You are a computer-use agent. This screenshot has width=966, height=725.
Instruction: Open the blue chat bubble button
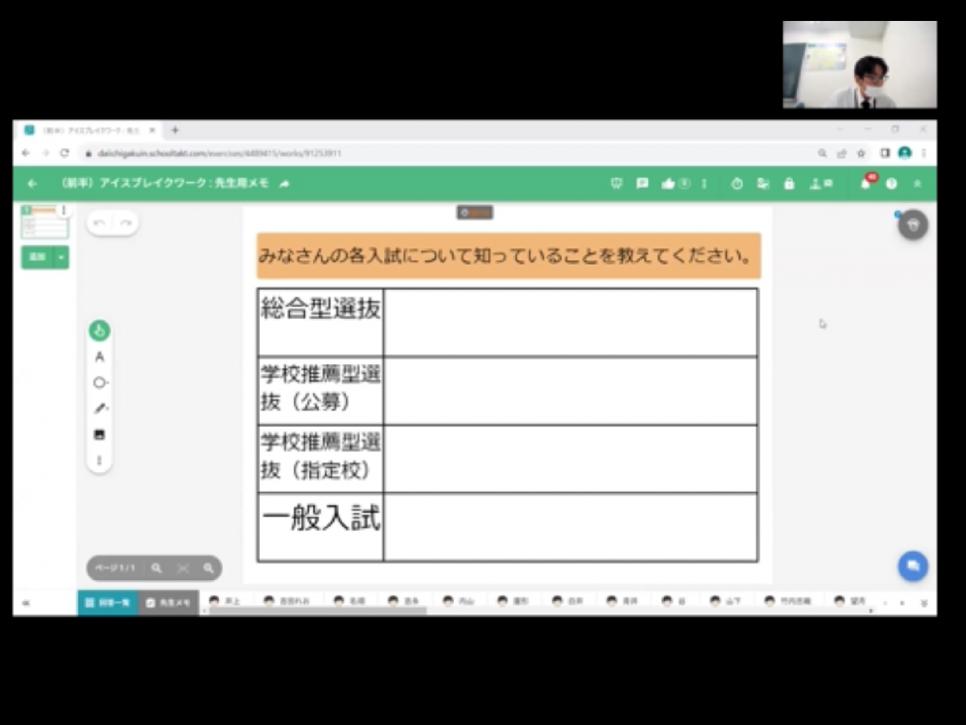pyautogui.click(x=912, y=566)
